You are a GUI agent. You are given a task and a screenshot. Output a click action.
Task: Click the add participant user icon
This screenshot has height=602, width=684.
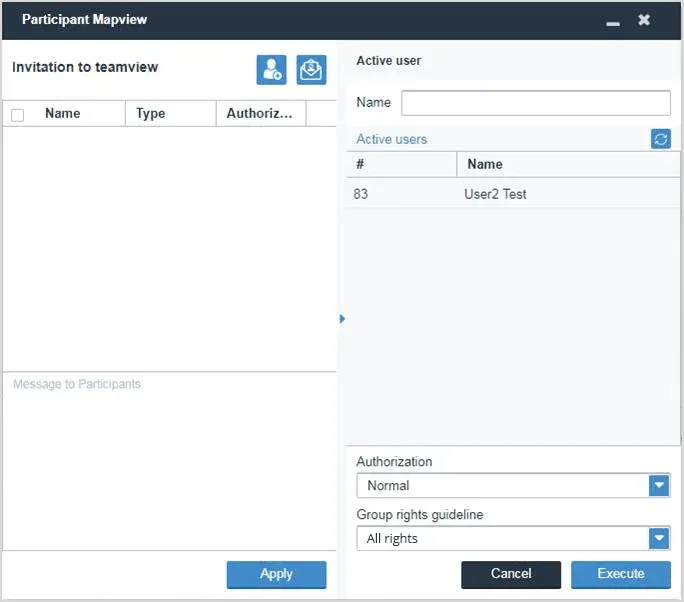271,70
